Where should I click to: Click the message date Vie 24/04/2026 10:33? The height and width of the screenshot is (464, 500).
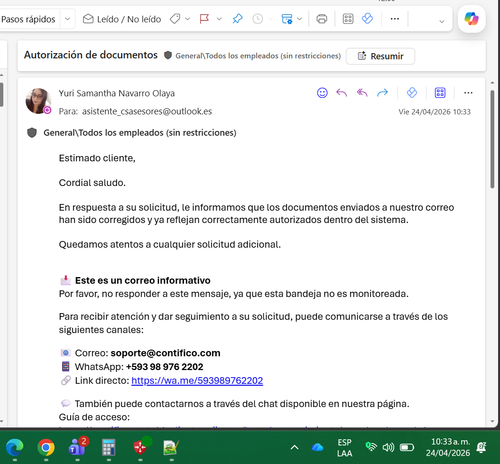pyautogui.click(x=434, y=112)
